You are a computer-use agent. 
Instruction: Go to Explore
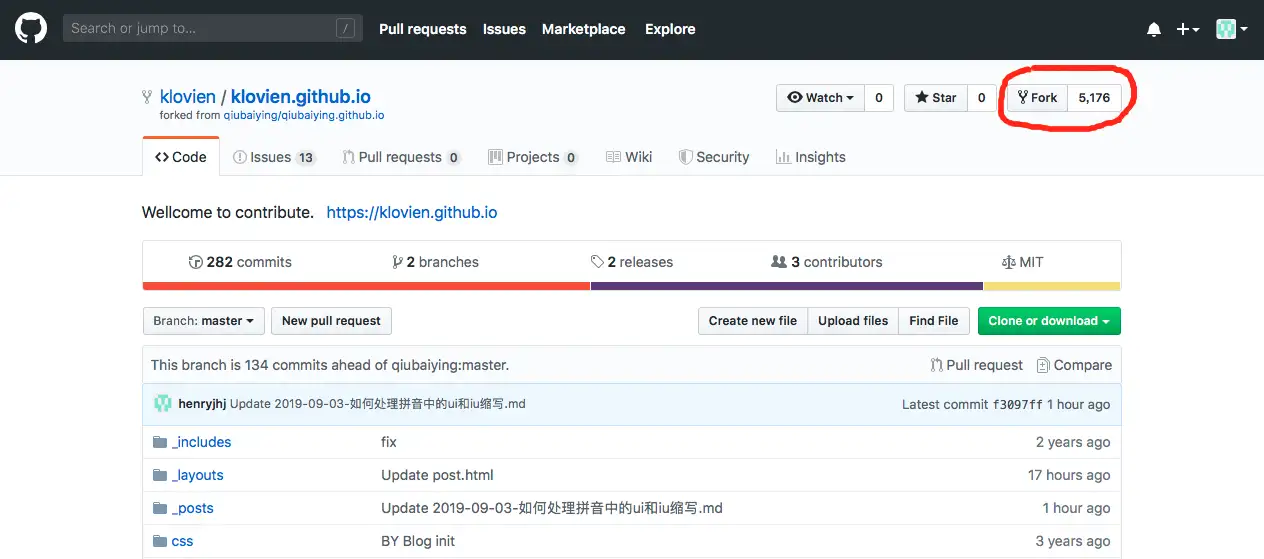(670, 29)
